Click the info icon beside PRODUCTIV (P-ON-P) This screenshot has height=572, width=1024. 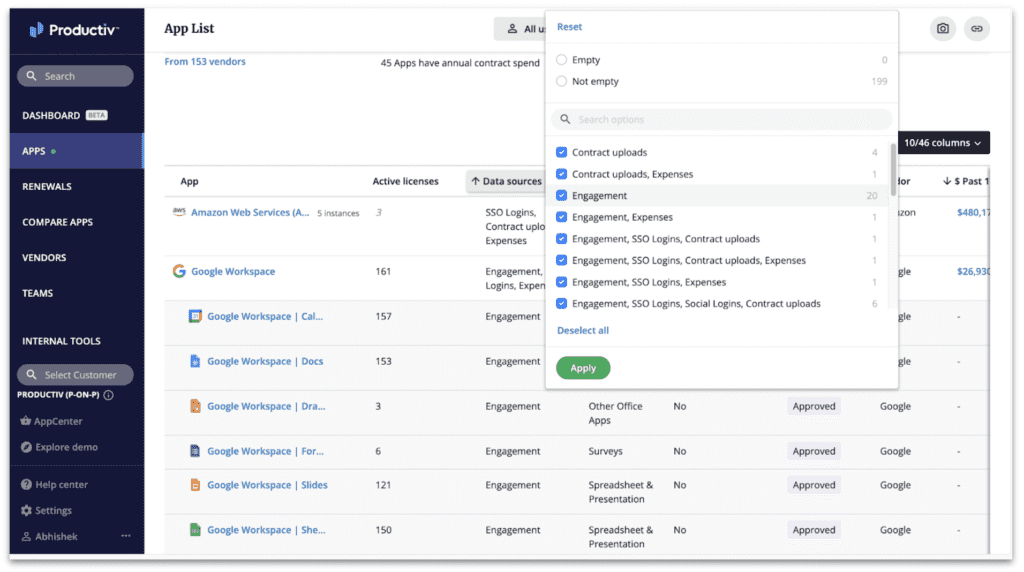coord(108,395)
